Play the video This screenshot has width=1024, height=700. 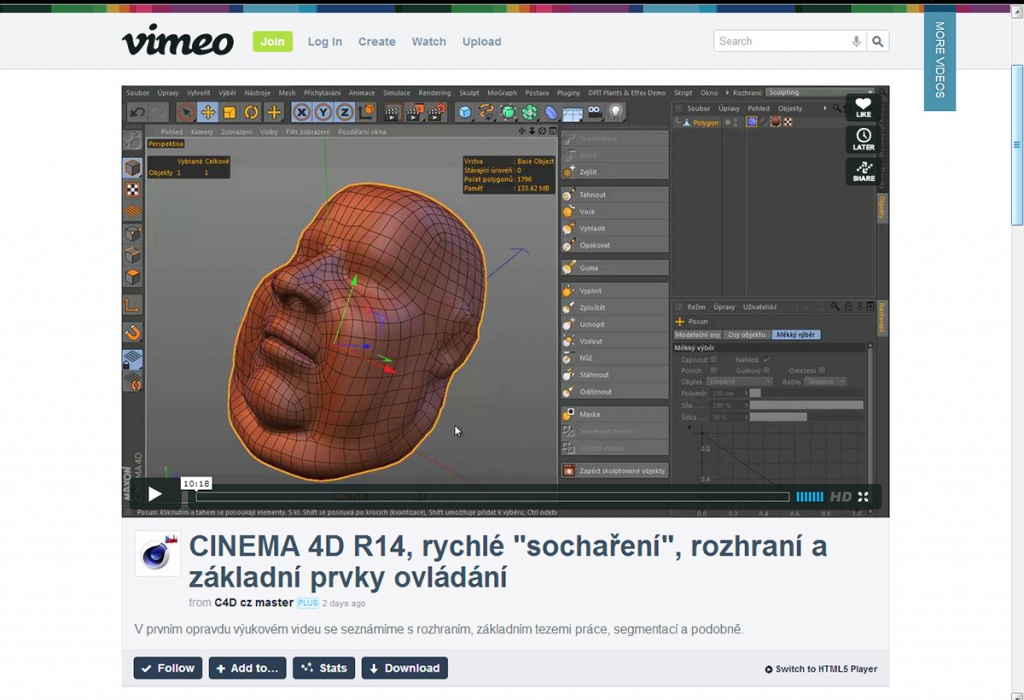coord(154,494)
